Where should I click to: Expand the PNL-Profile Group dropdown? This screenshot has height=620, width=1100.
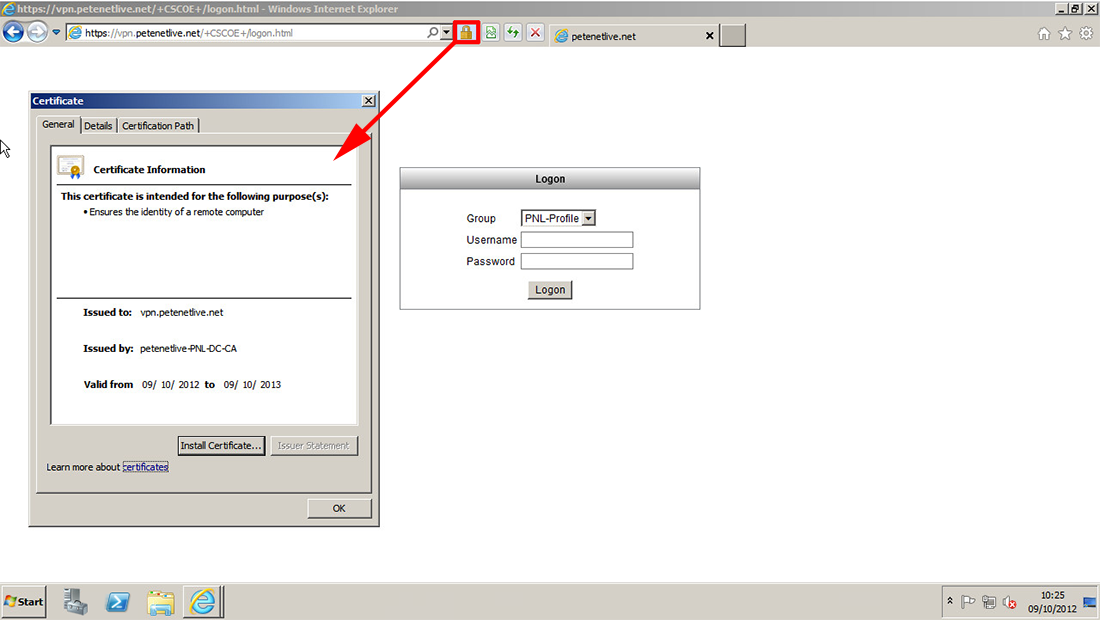pos(589,218)
